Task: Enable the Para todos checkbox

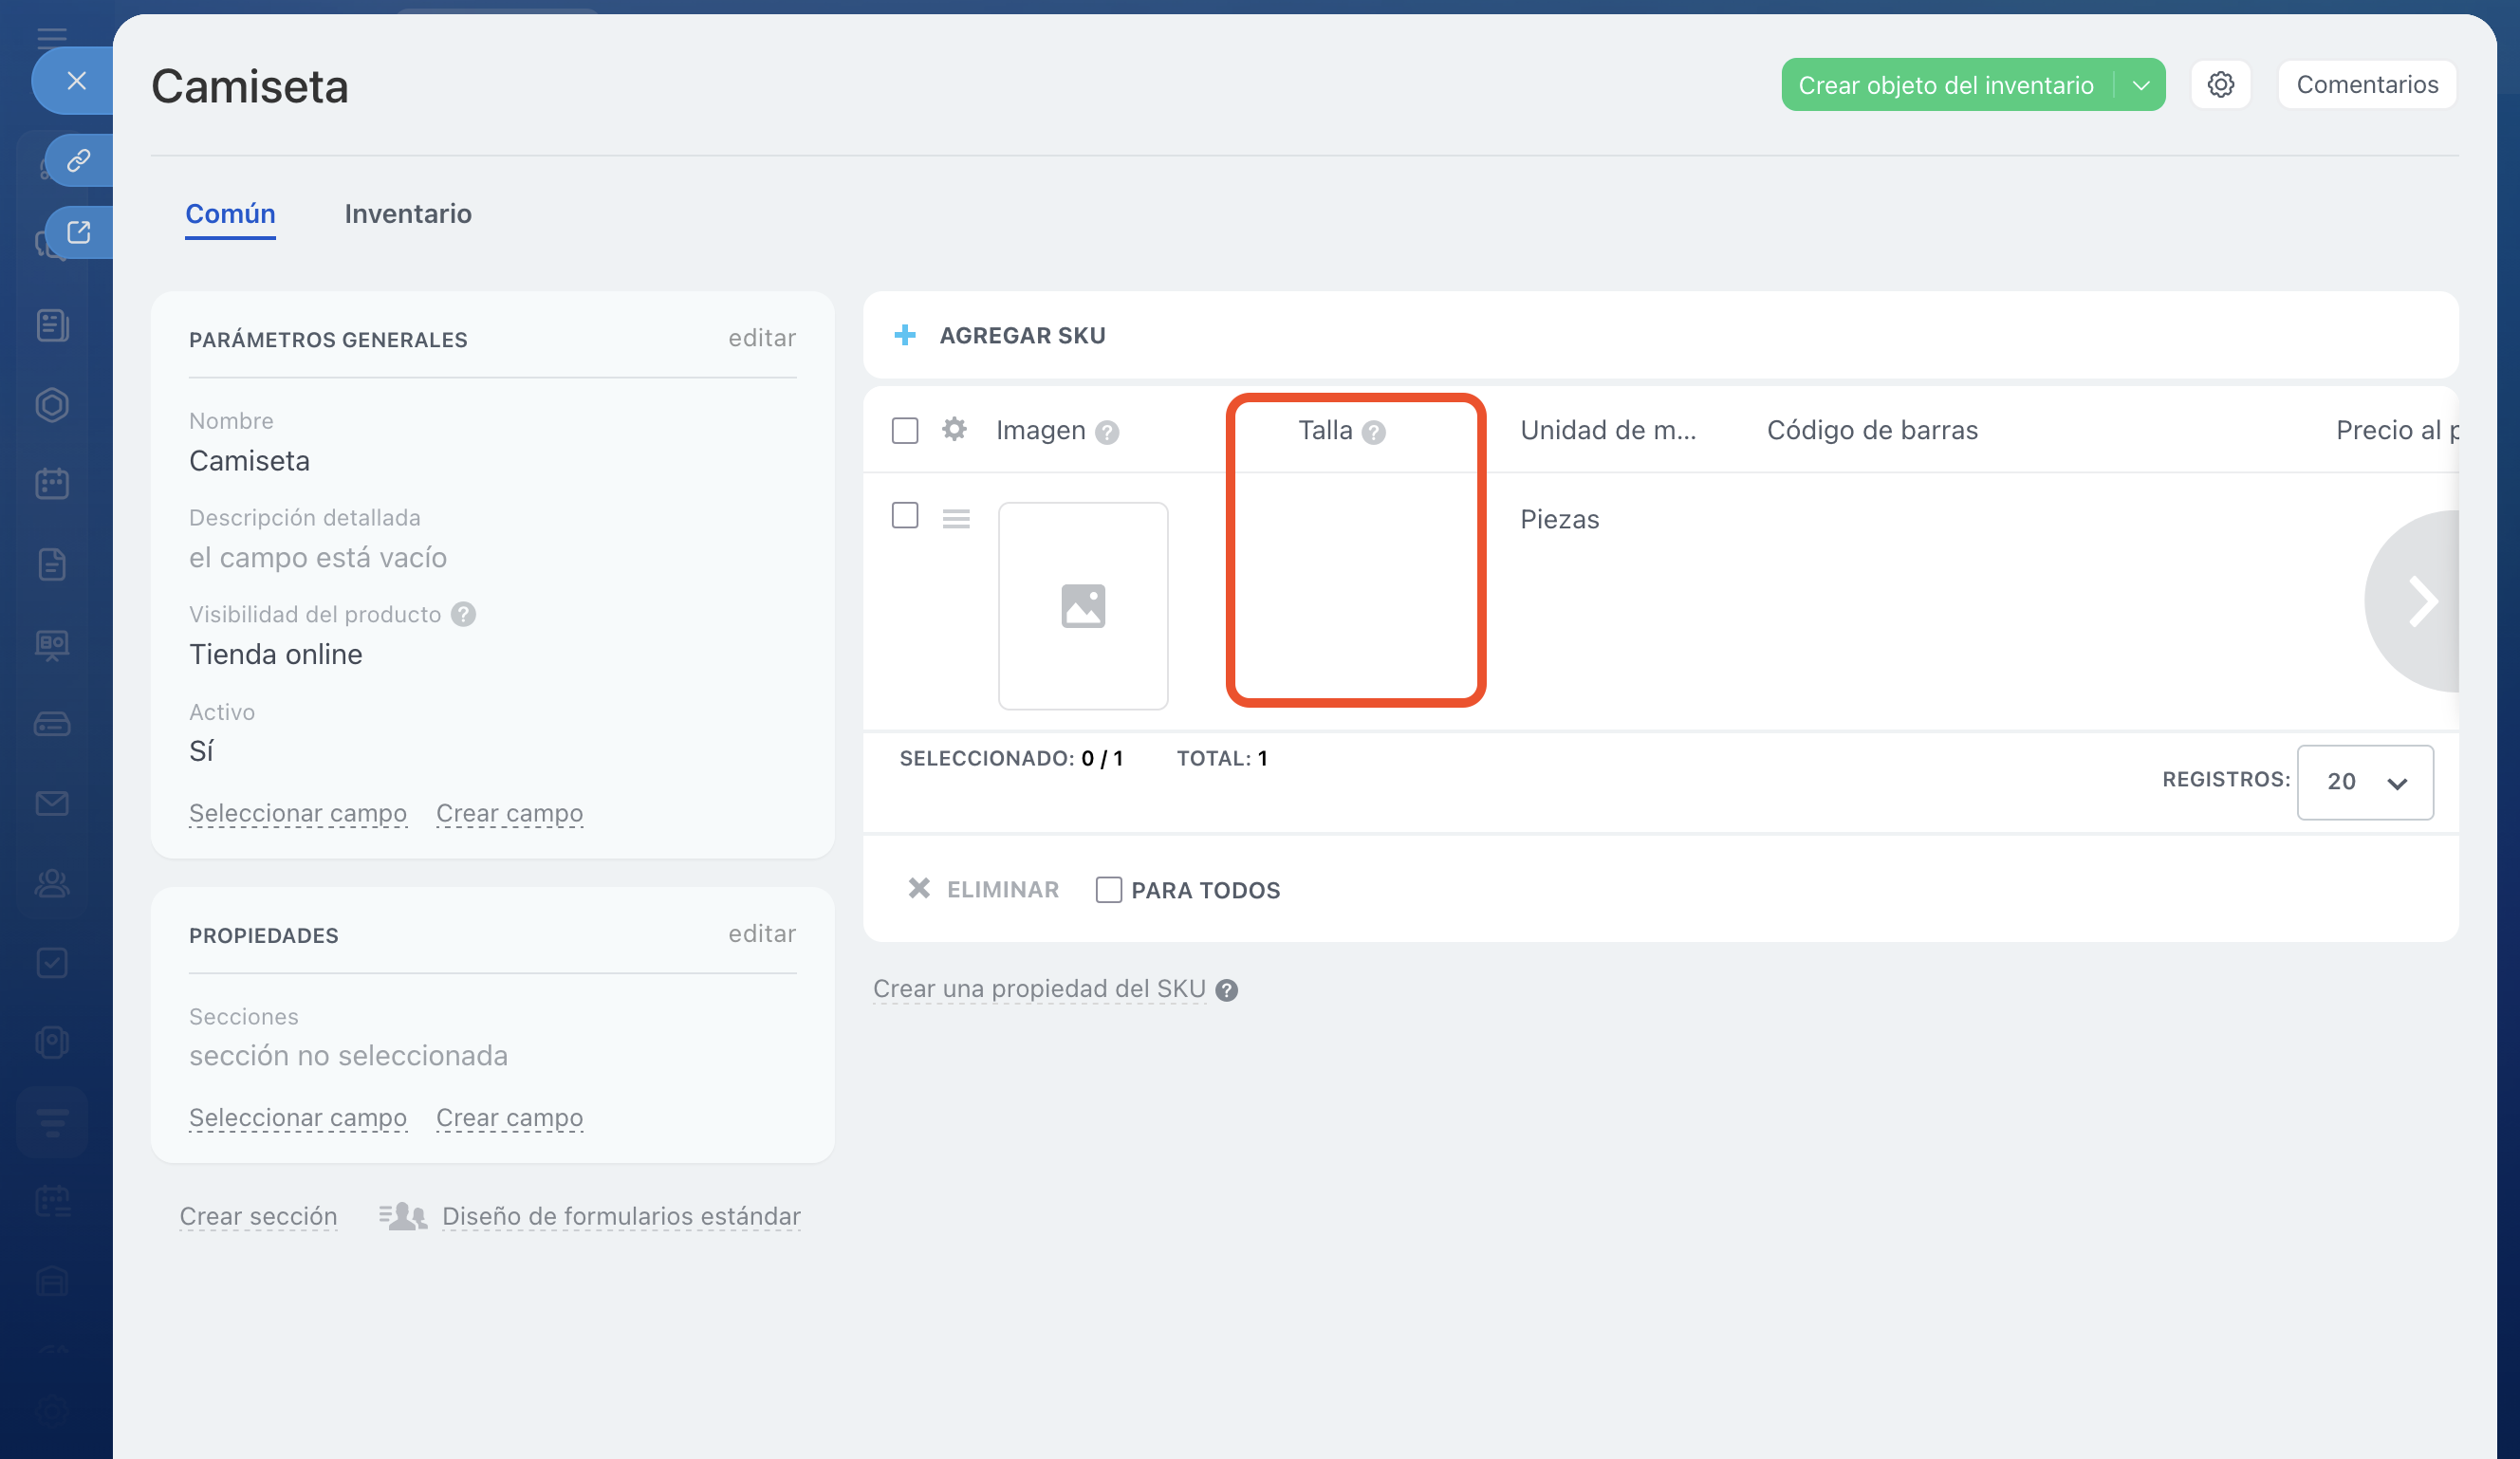Action: click(1108, 889)
